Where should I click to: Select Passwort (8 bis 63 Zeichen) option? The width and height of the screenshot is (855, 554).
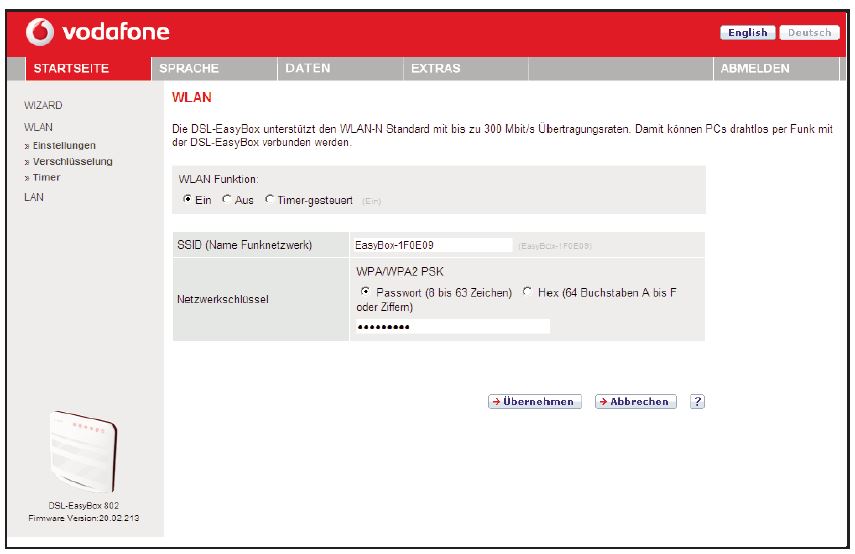coord(365,292)
